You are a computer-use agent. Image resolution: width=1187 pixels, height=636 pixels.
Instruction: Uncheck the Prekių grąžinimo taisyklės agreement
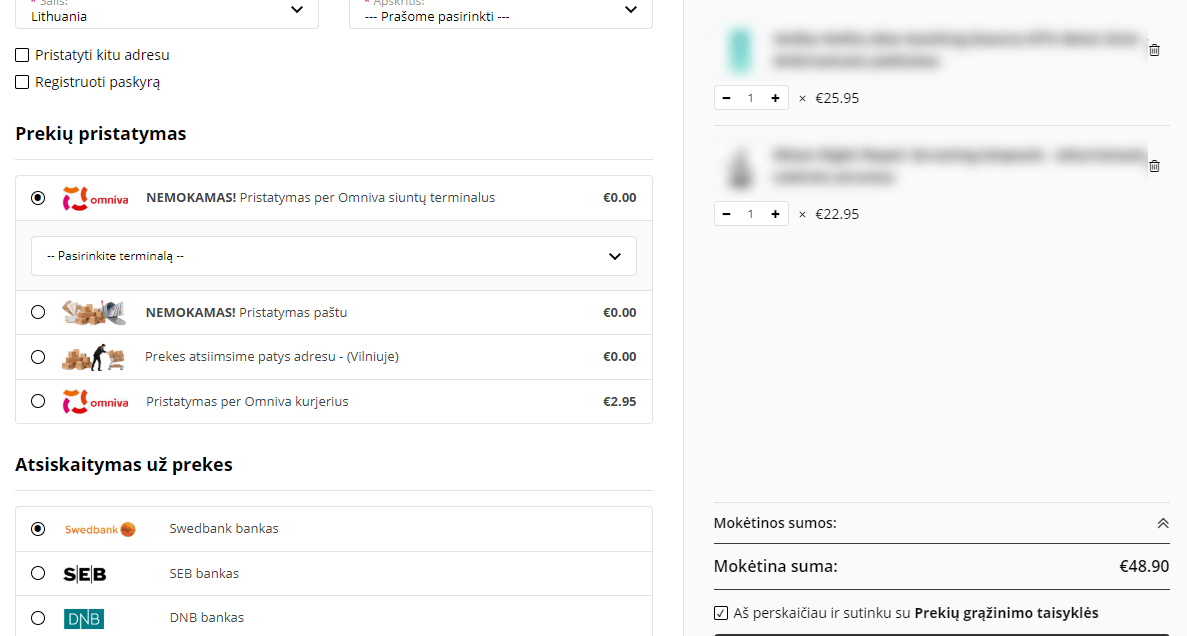721,613
